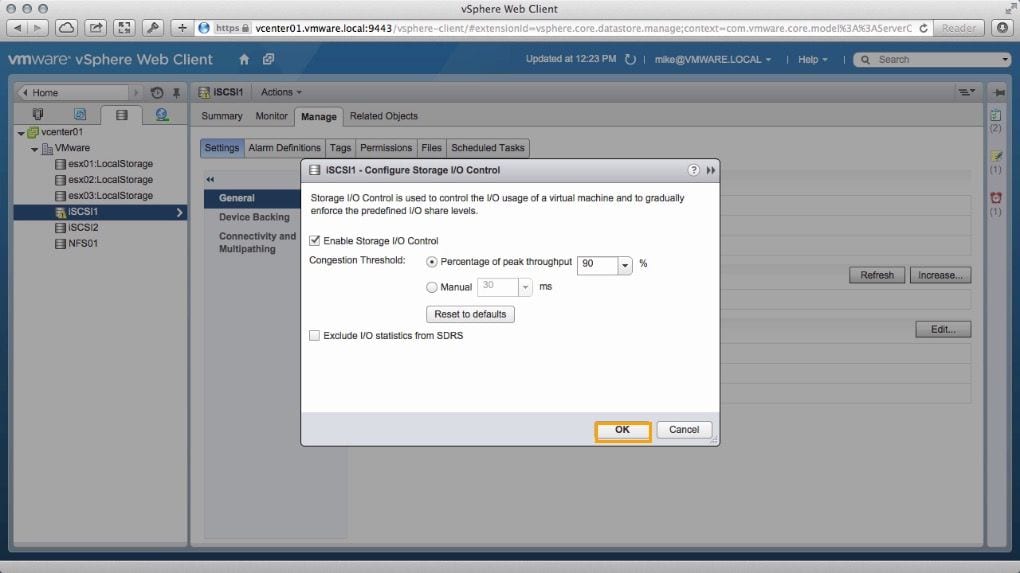Switch to VMs and Templates inventory view icon
Viewport: 1020px width, 573px height.
(79, 114)
